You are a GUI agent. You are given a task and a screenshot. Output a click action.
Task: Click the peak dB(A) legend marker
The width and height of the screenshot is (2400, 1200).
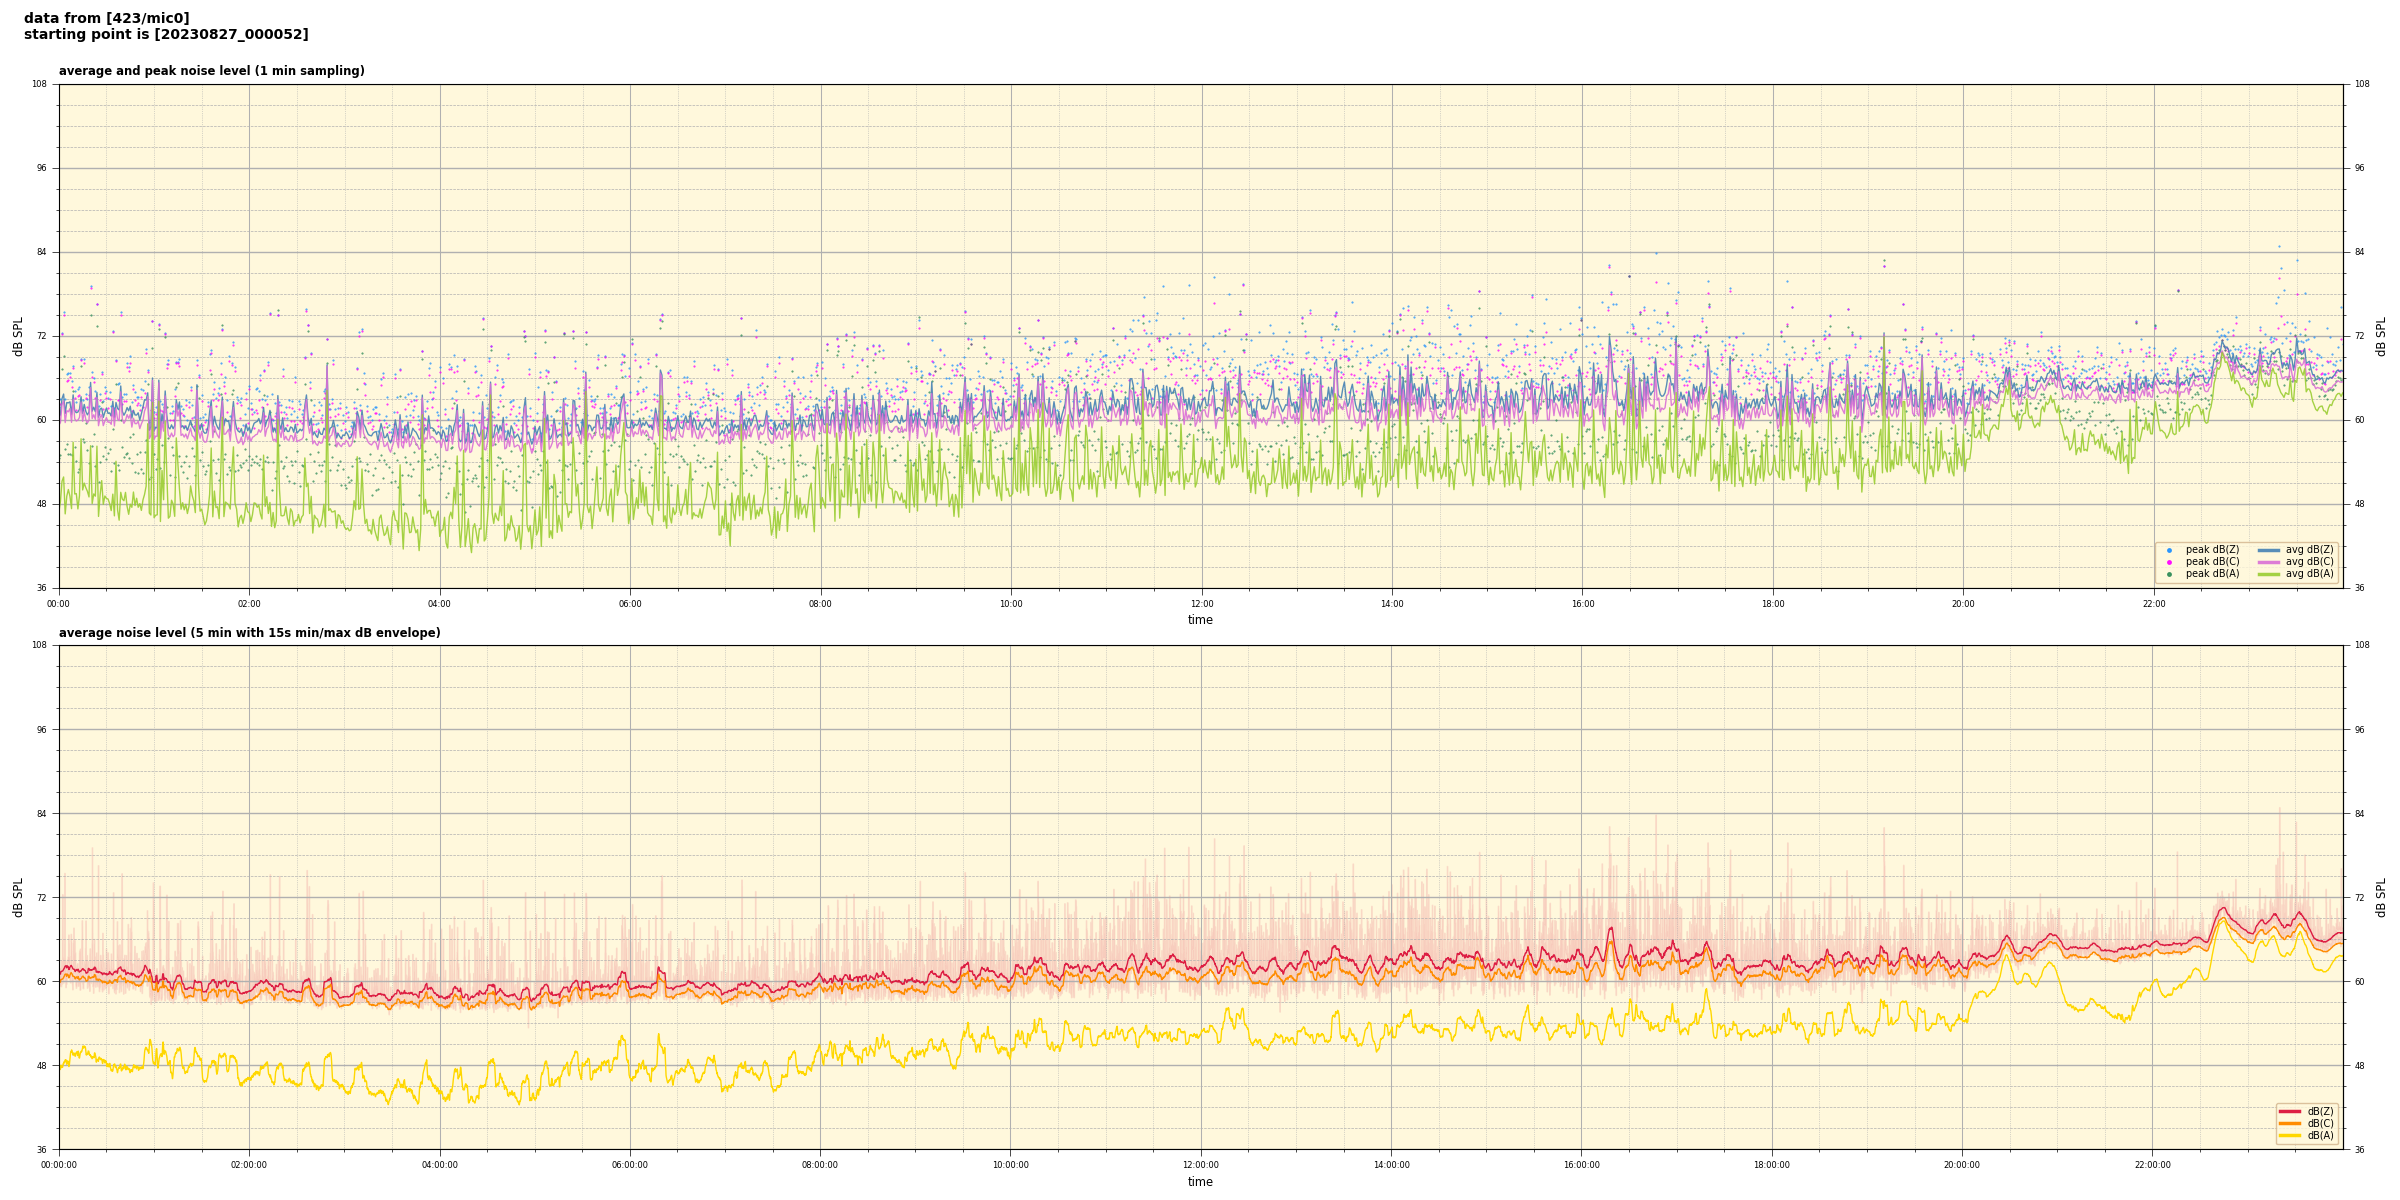(2169, 574)
